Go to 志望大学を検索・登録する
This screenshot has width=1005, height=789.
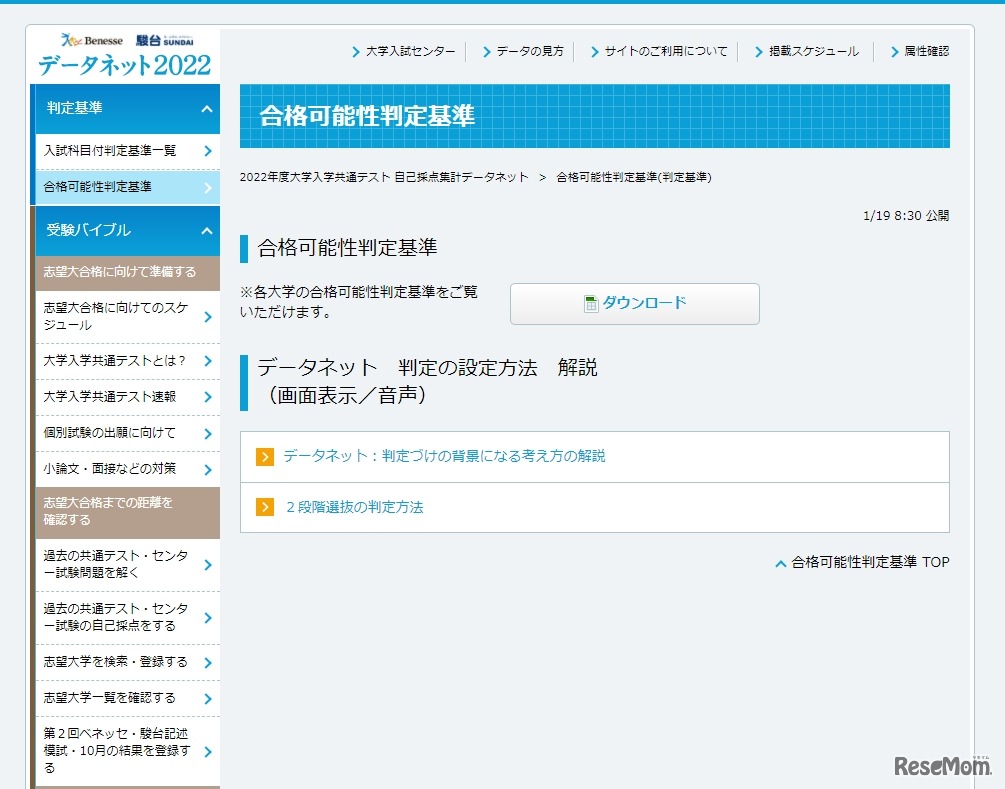pyautogui.click(x=115, y=662)
